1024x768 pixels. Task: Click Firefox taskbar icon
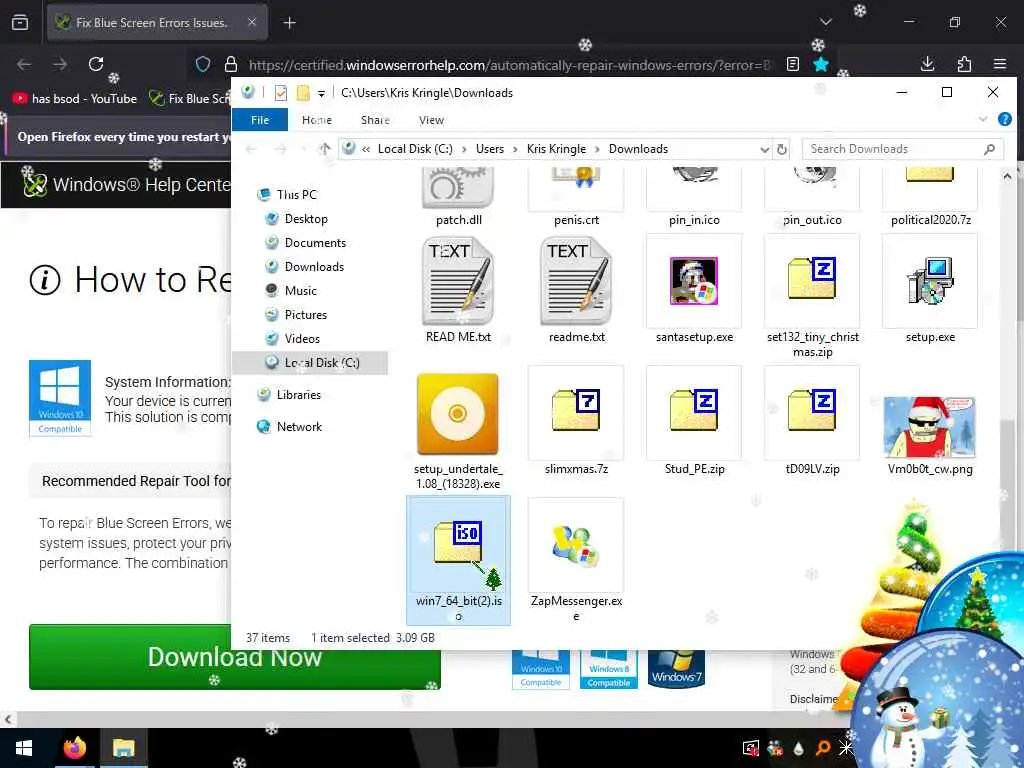[75, 748]
